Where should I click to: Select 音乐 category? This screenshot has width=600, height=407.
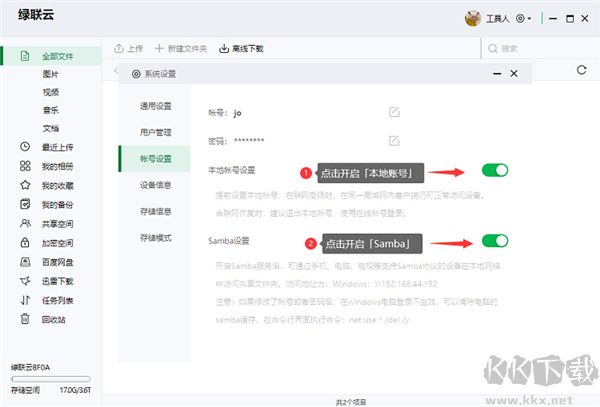tap(51, 110)
